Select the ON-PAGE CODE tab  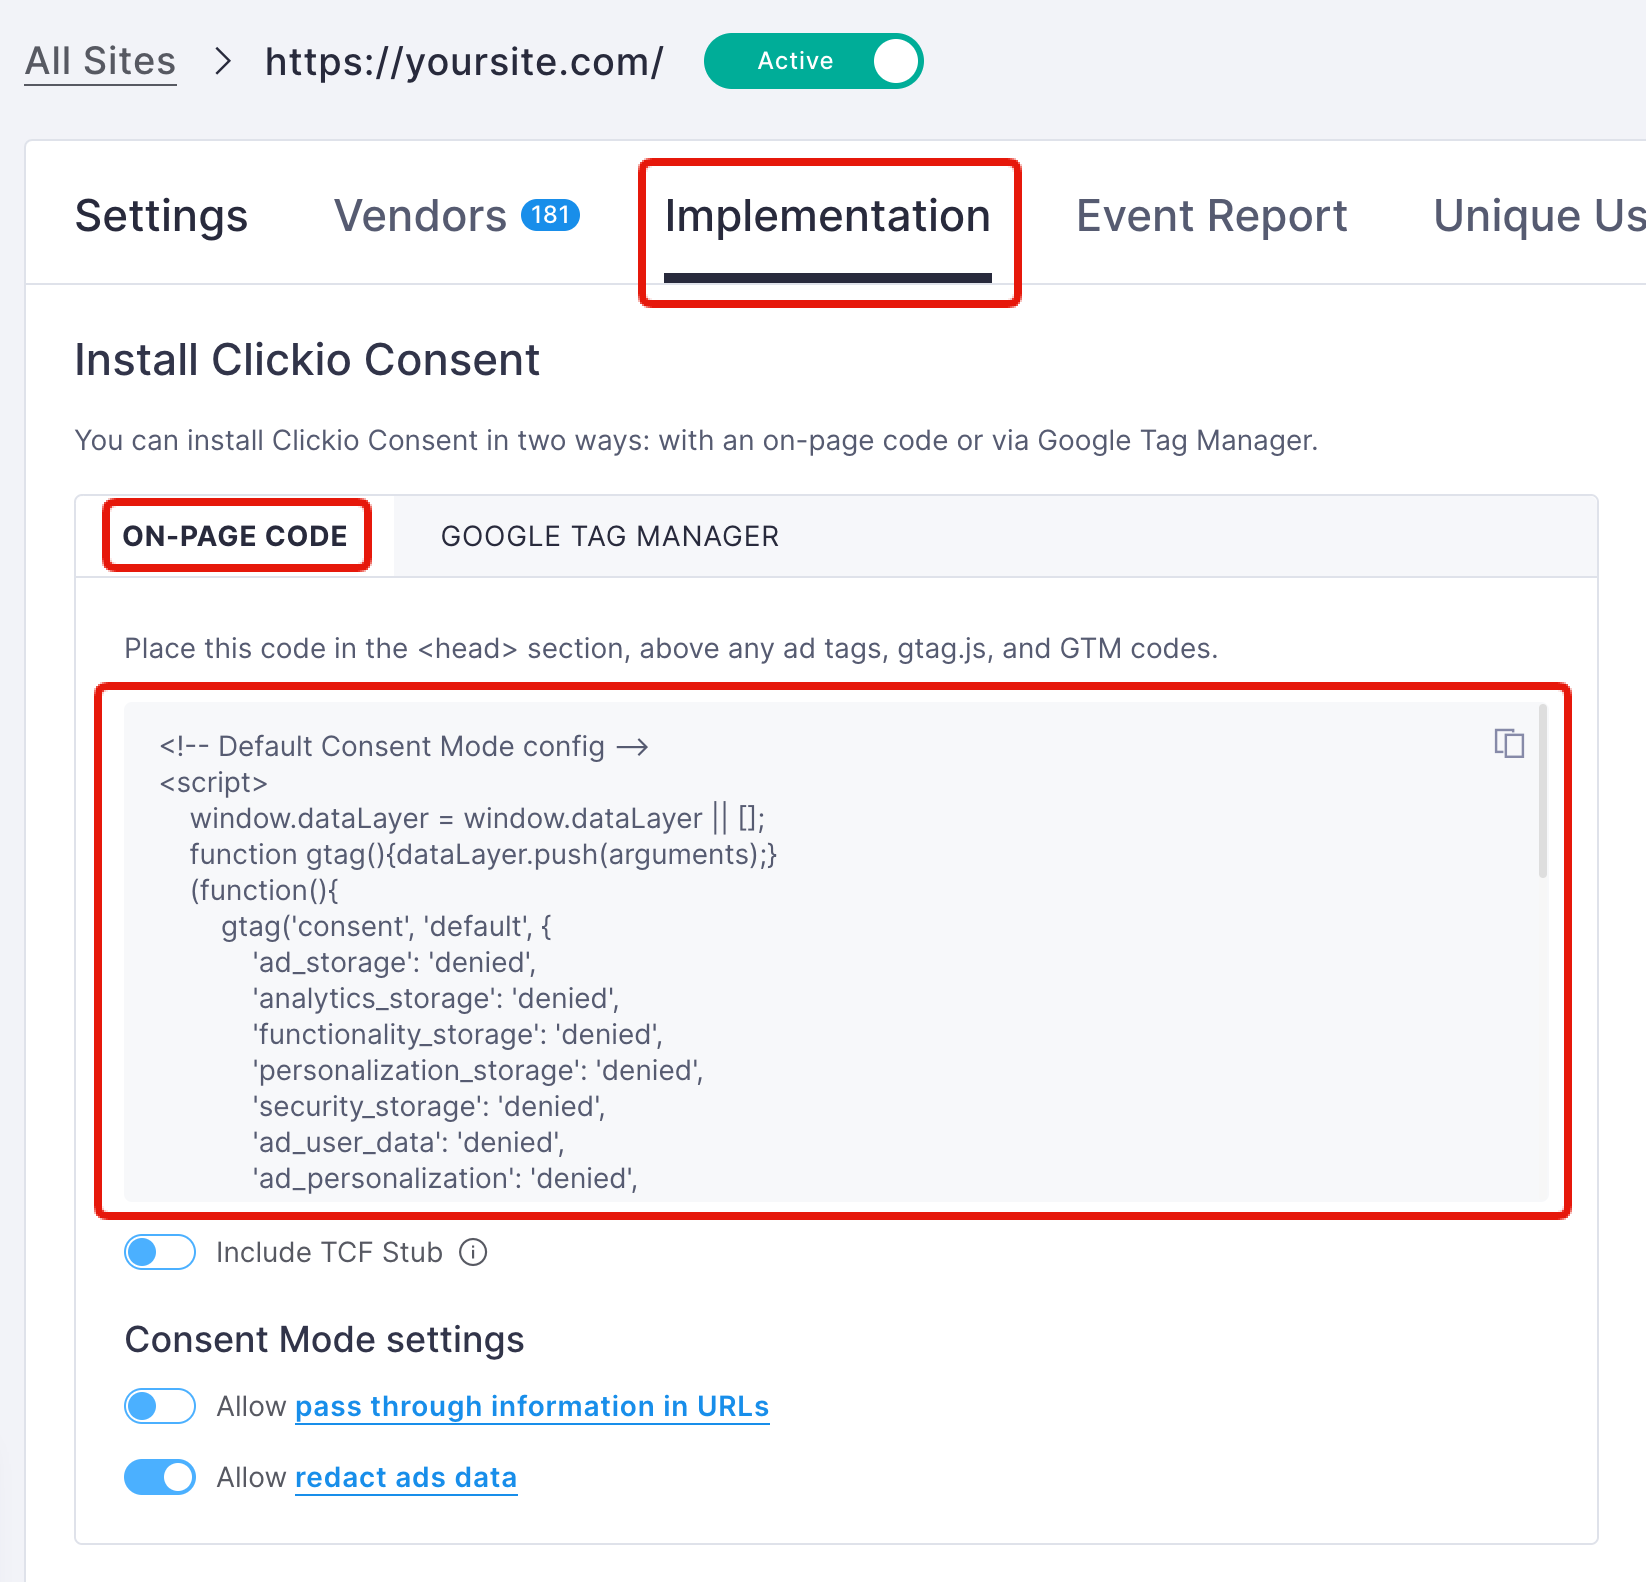point(235,536)
